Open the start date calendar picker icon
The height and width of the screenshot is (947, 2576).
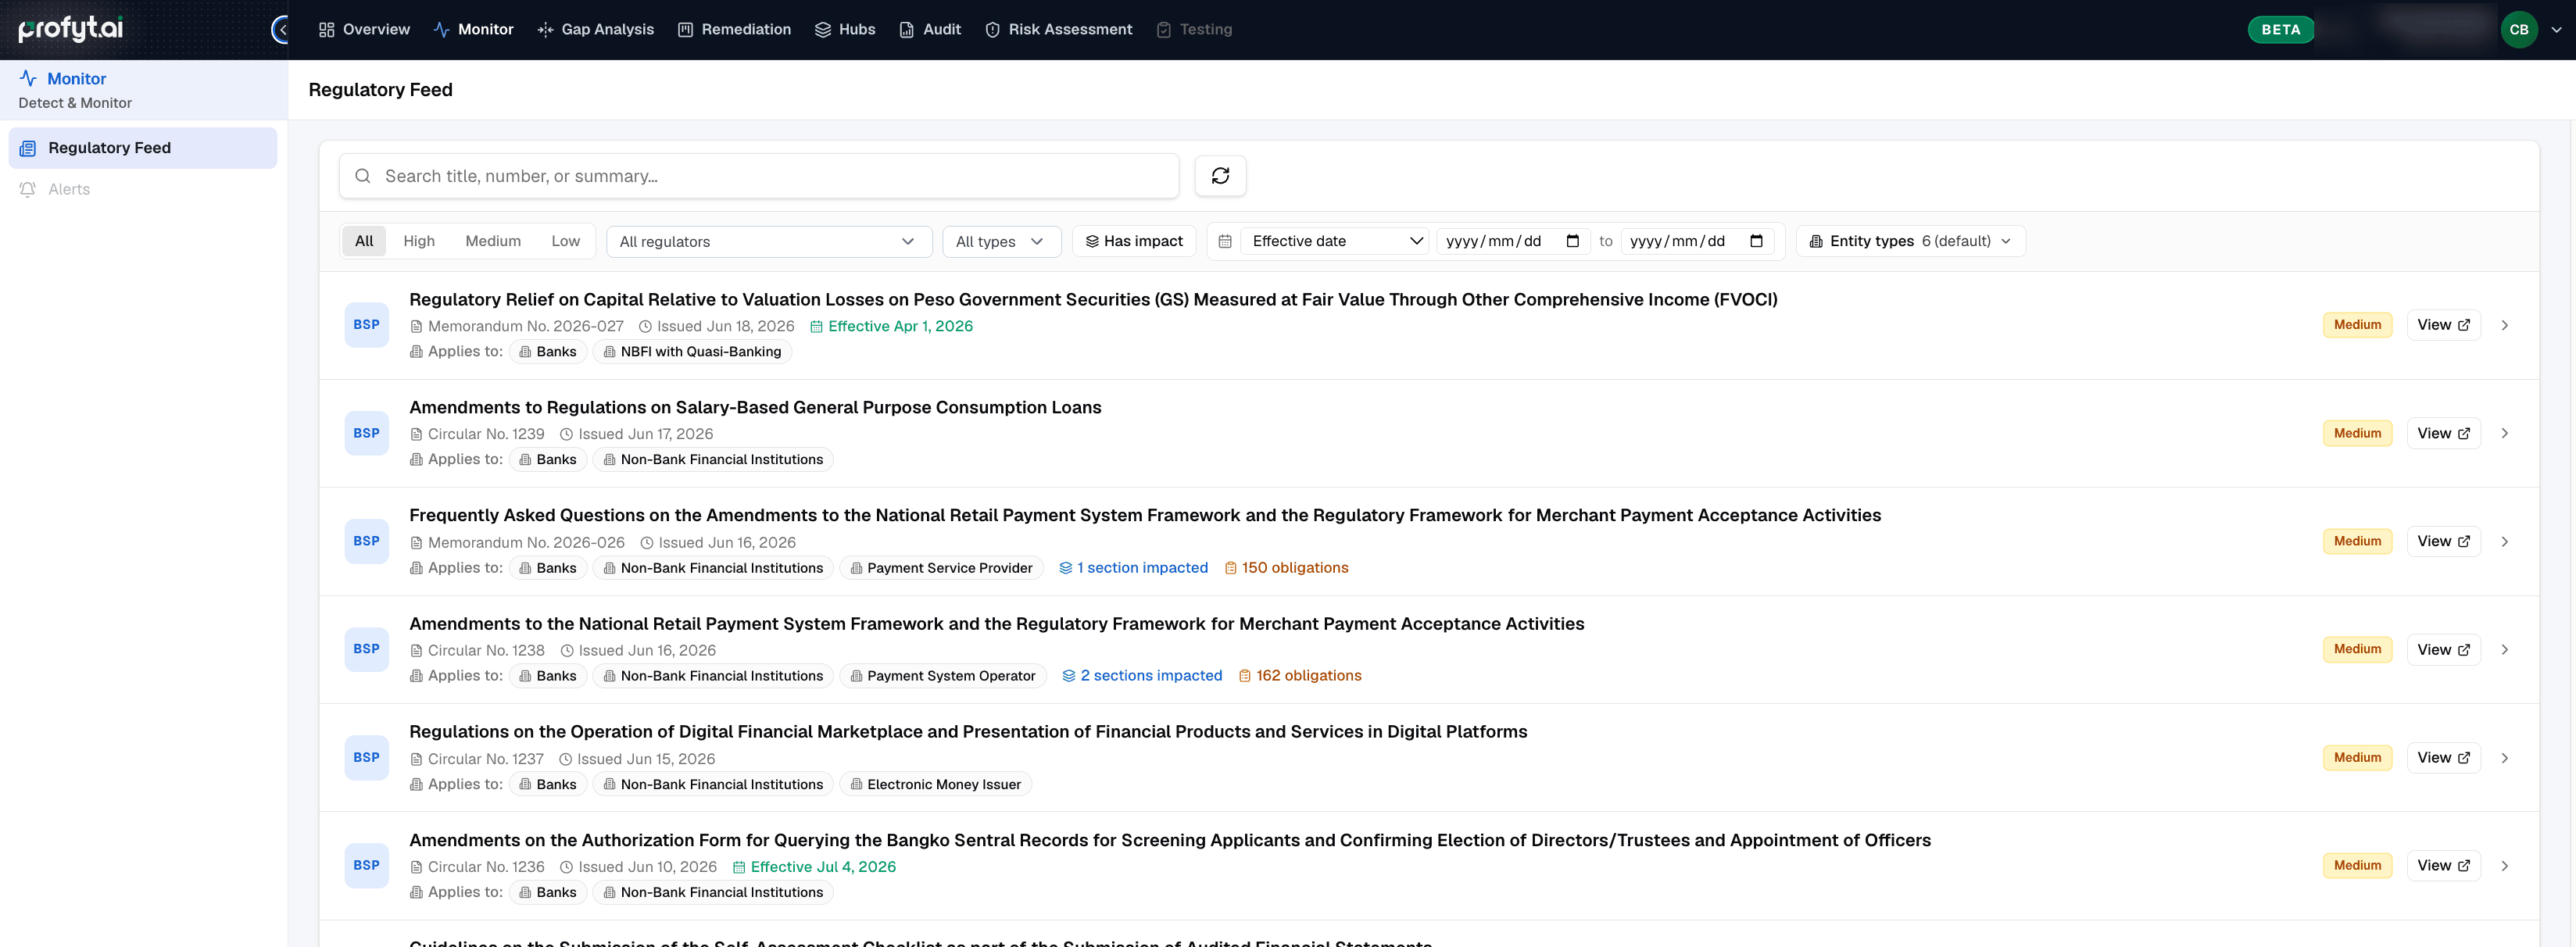pos(1572,241)
